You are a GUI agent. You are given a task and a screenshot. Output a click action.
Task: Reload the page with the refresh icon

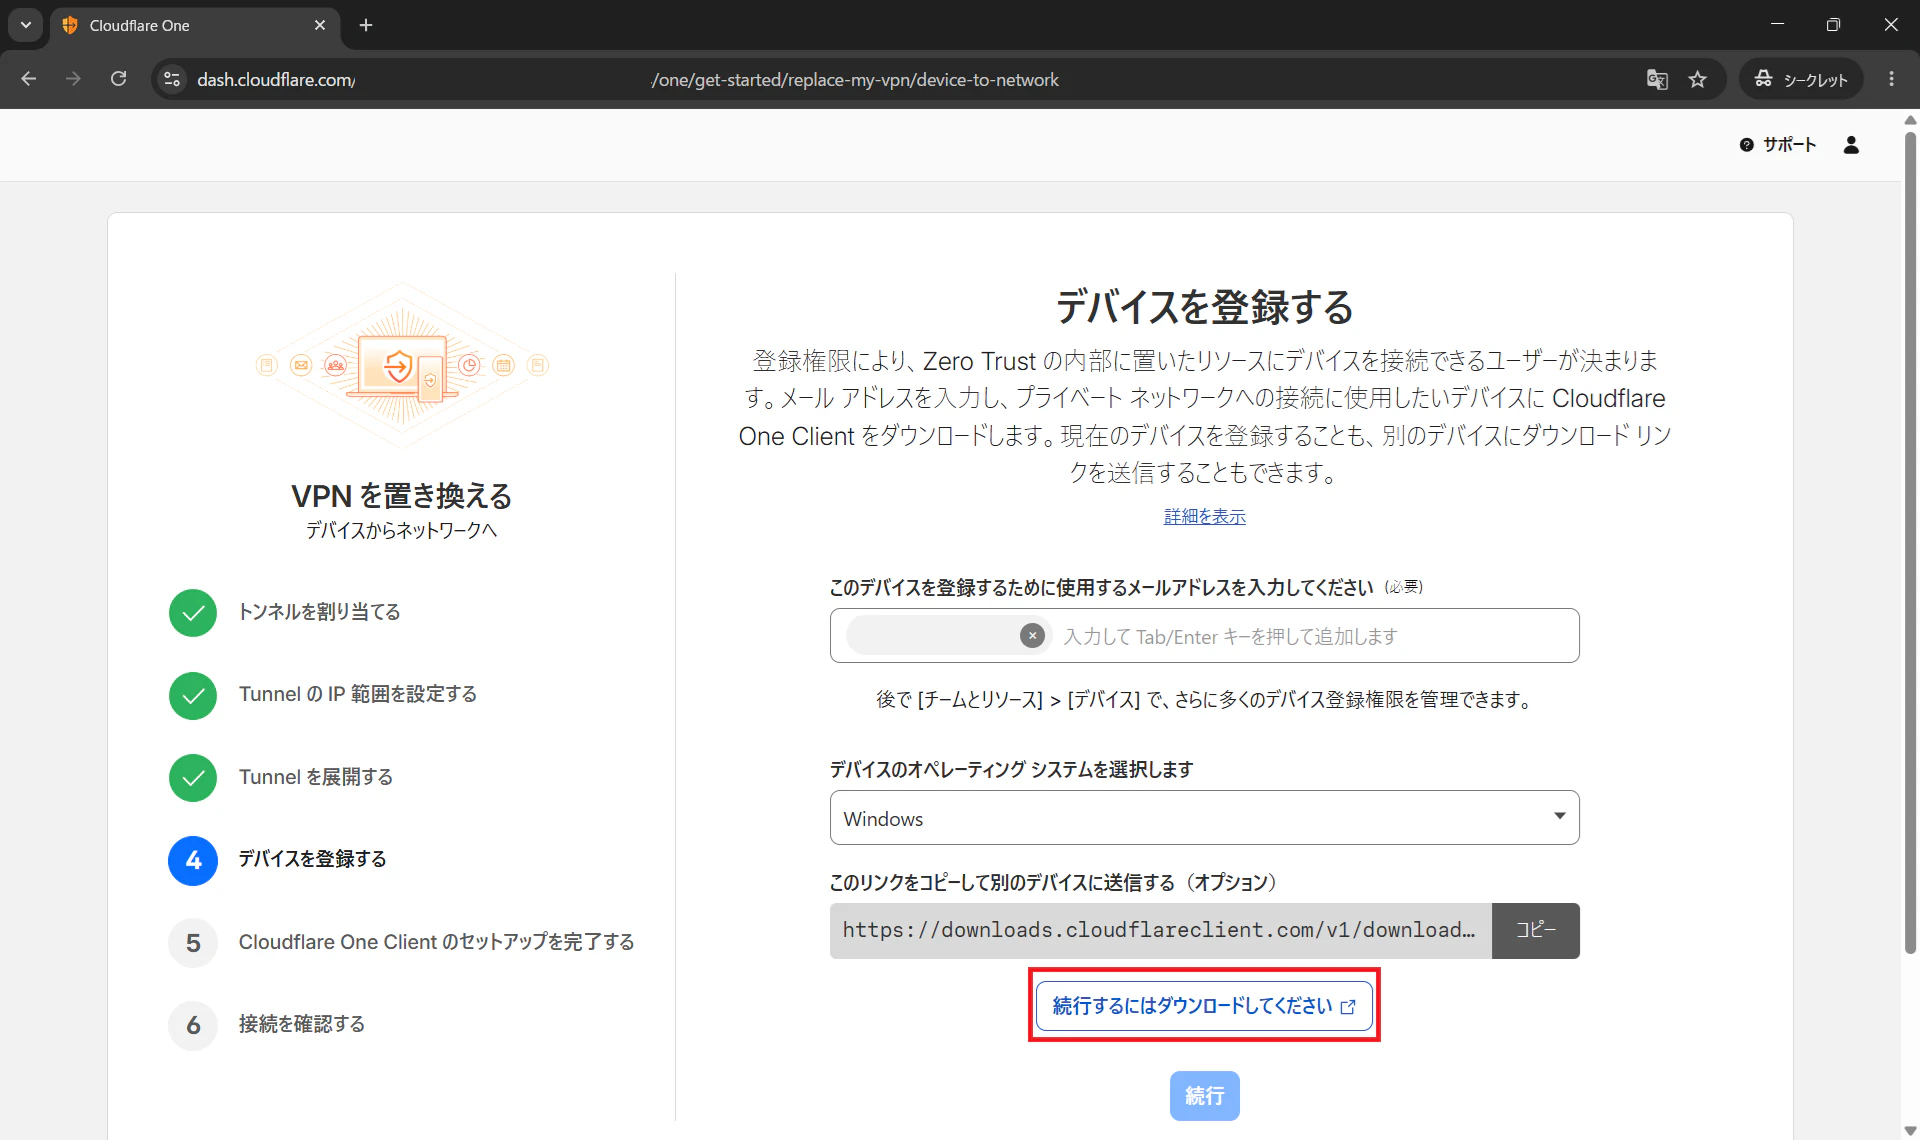(118, 79)
